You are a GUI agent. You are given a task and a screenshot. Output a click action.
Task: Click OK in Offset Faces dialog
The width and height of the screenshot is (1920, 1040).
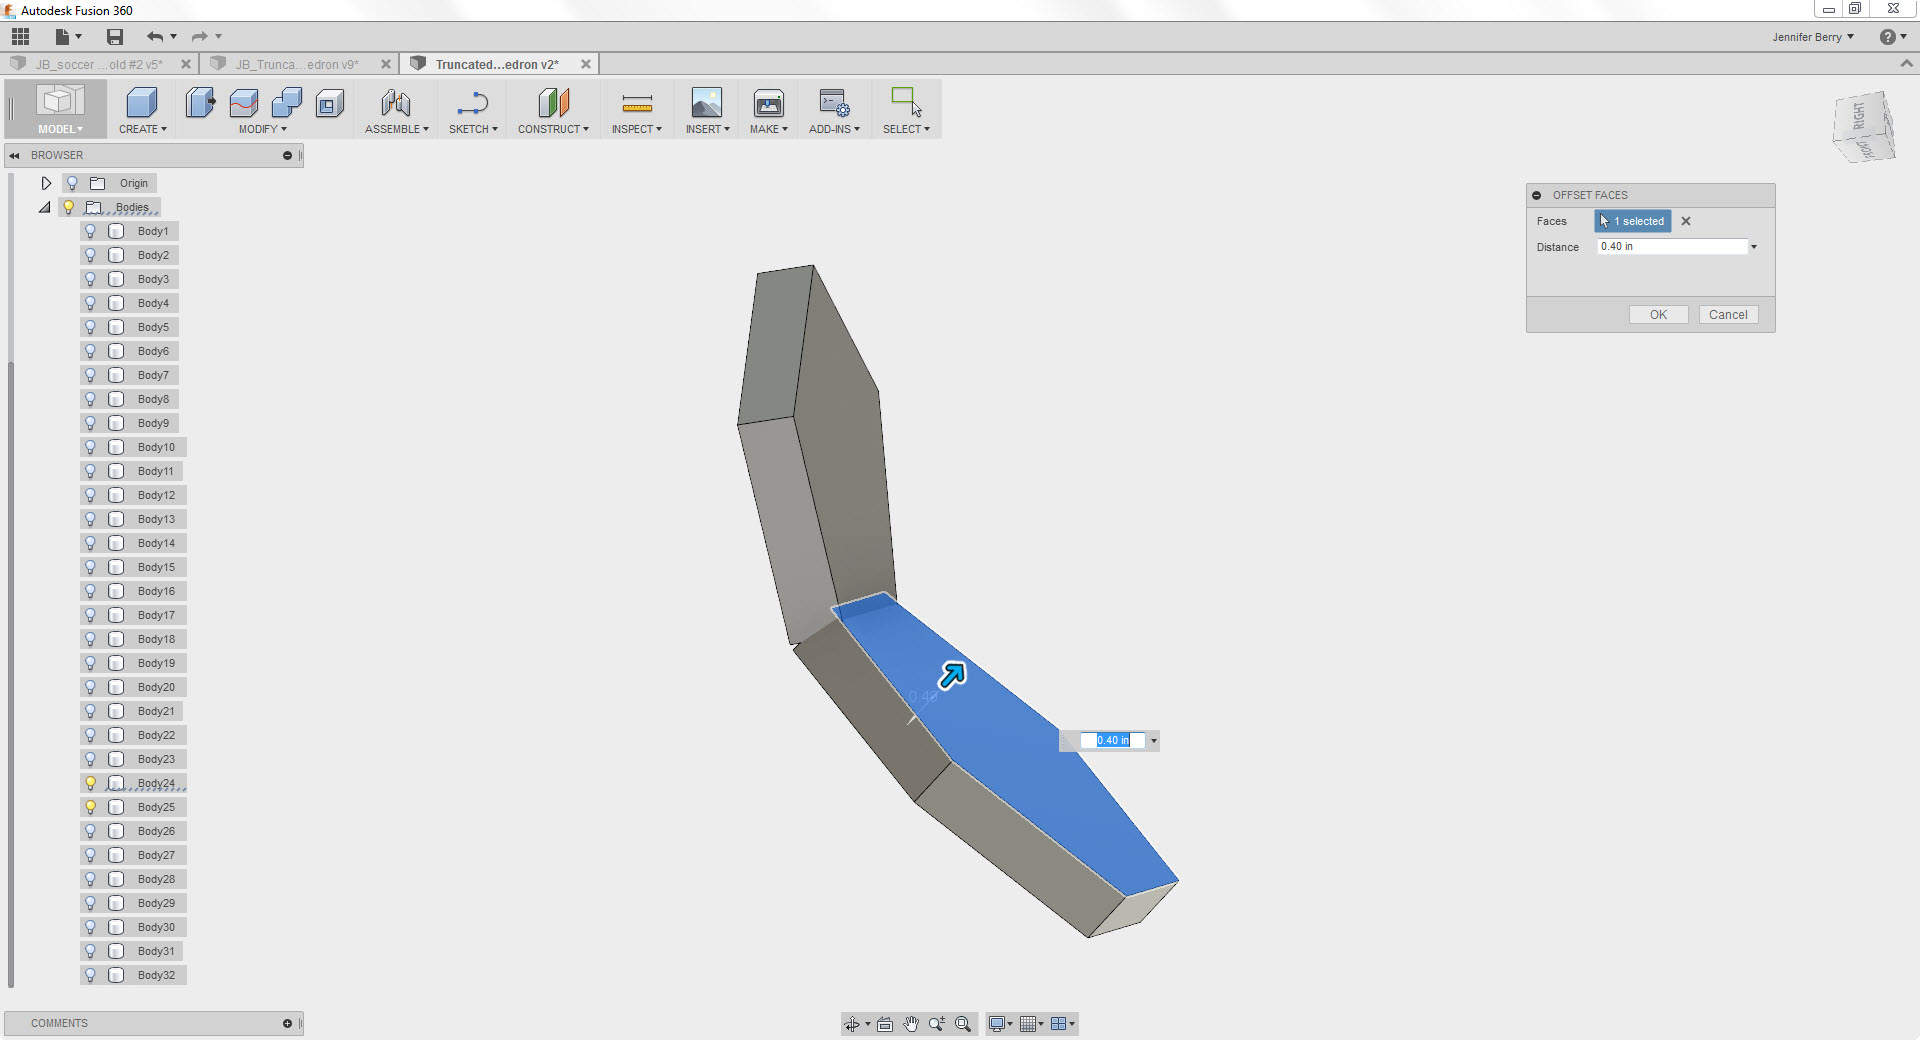click(1658, 315)
